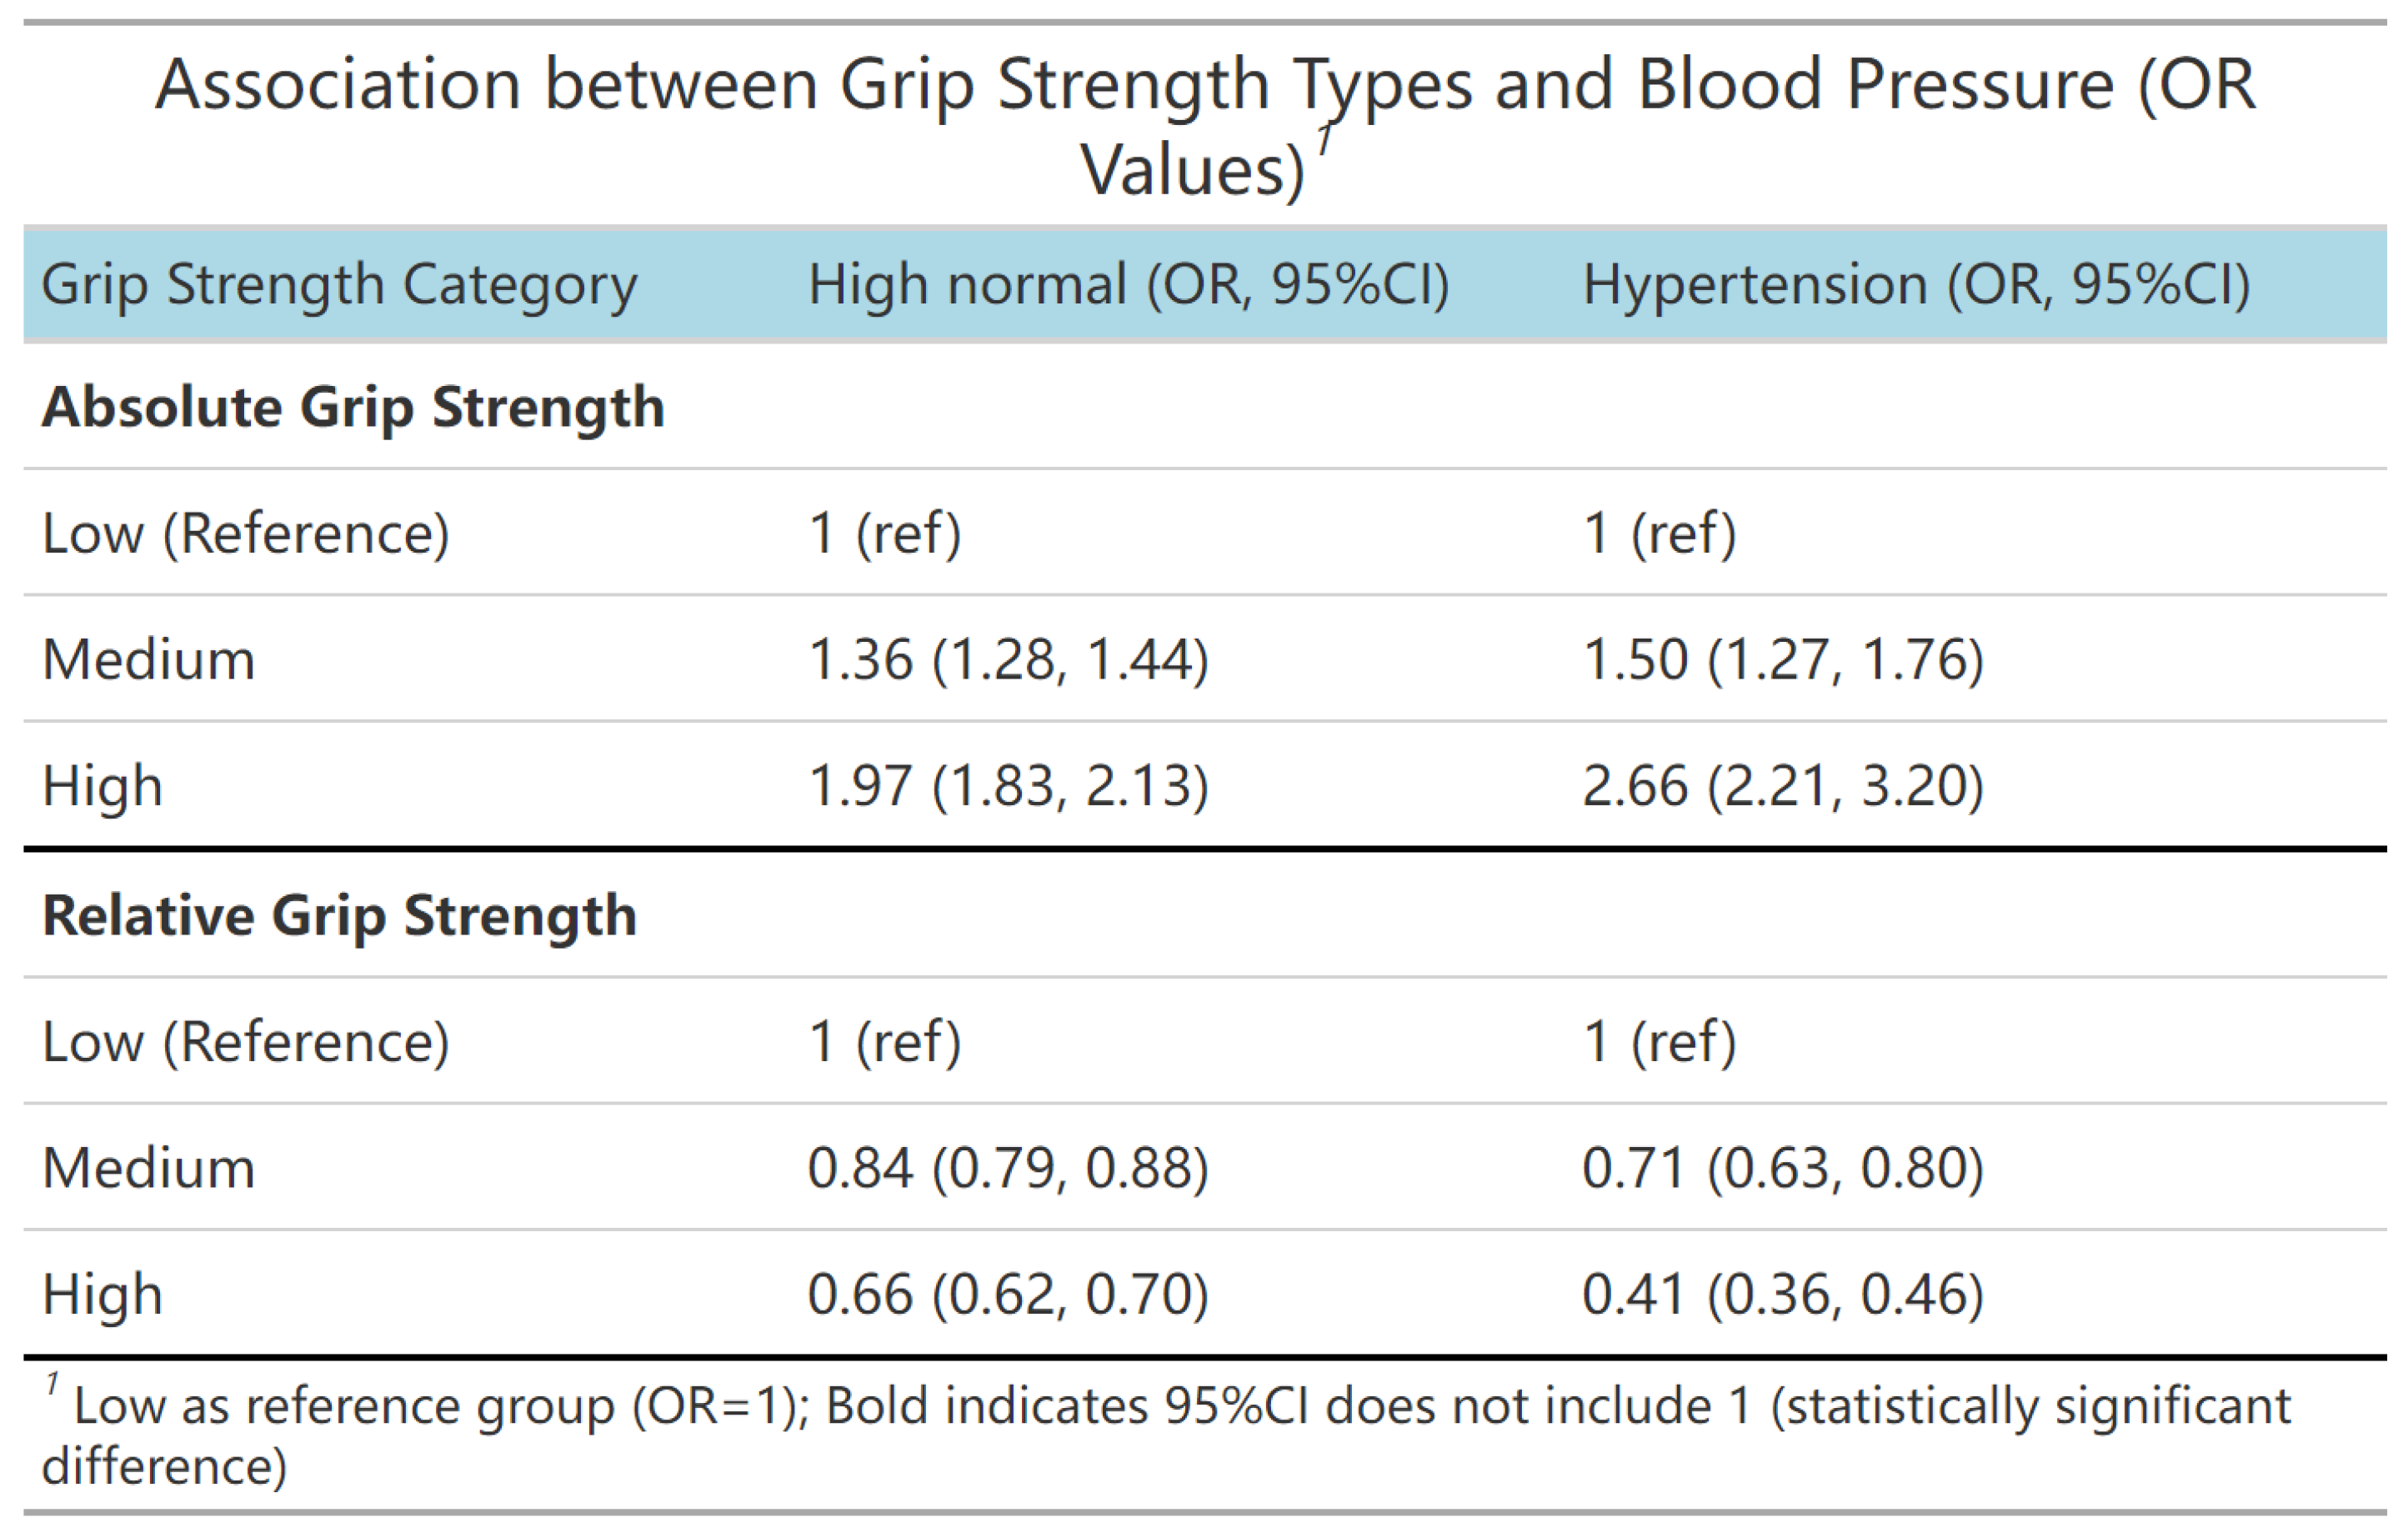Click the Grip Strength Category column header
This screenshot has height=1533, width=2408.
339,285
